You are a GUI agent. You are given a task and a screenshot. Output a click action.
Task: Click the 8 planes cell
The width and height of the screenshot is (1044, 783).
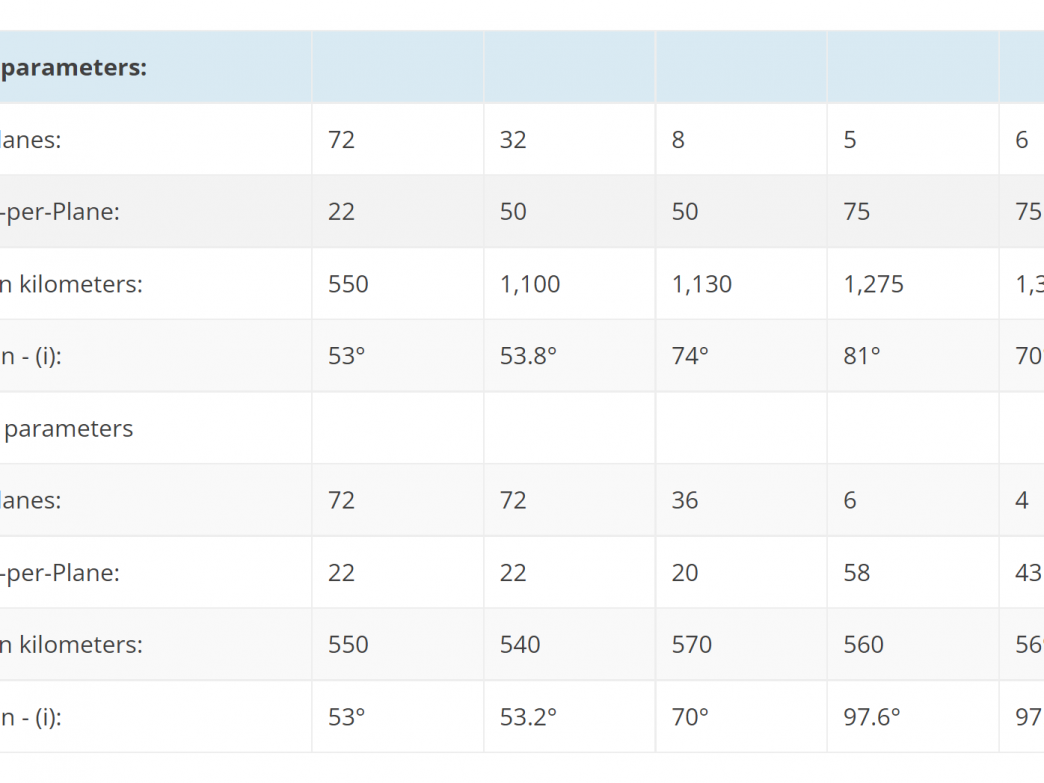coord(741,140)
